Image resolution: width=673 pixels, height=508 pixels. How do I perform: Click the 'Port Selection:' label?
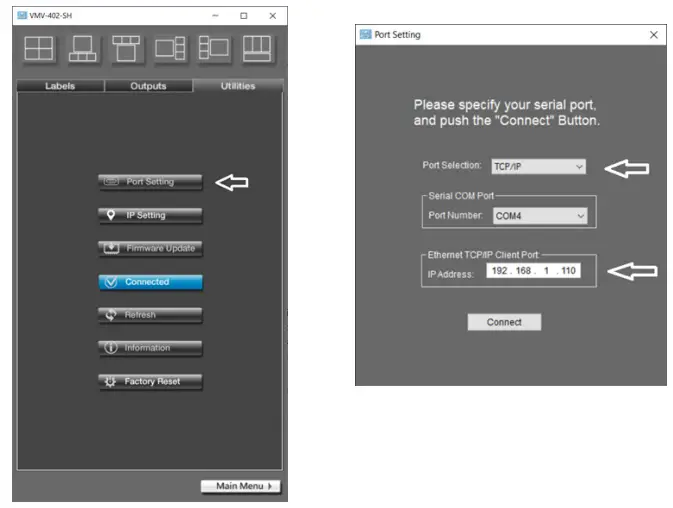point(452,165)
